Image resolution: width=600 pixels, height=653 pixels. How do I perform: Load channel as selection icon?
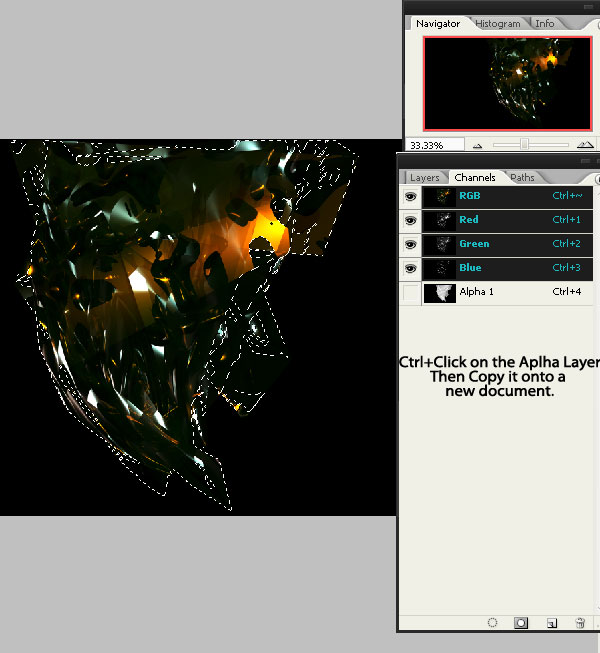tap(493, 623)
